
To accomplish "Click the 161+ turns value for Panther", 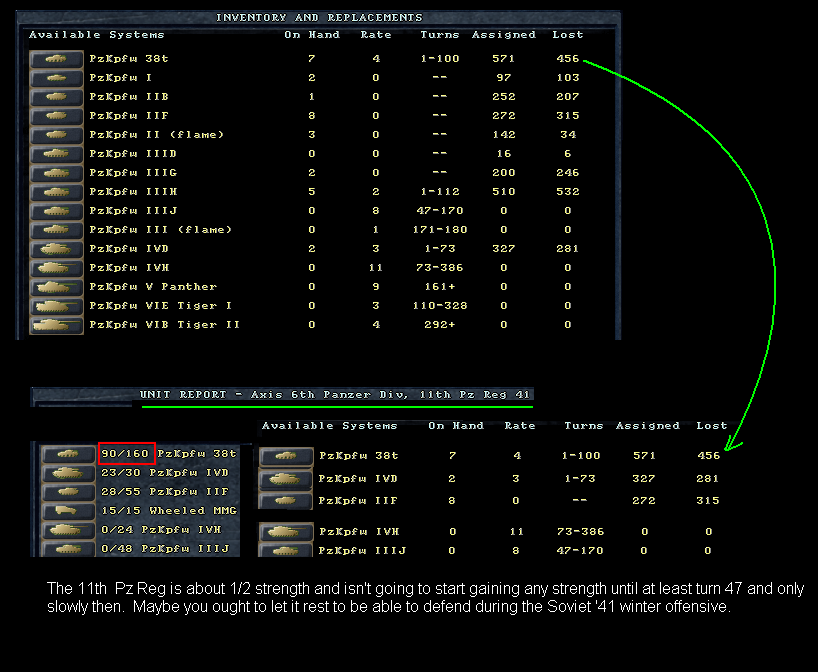I will point(440,287).
